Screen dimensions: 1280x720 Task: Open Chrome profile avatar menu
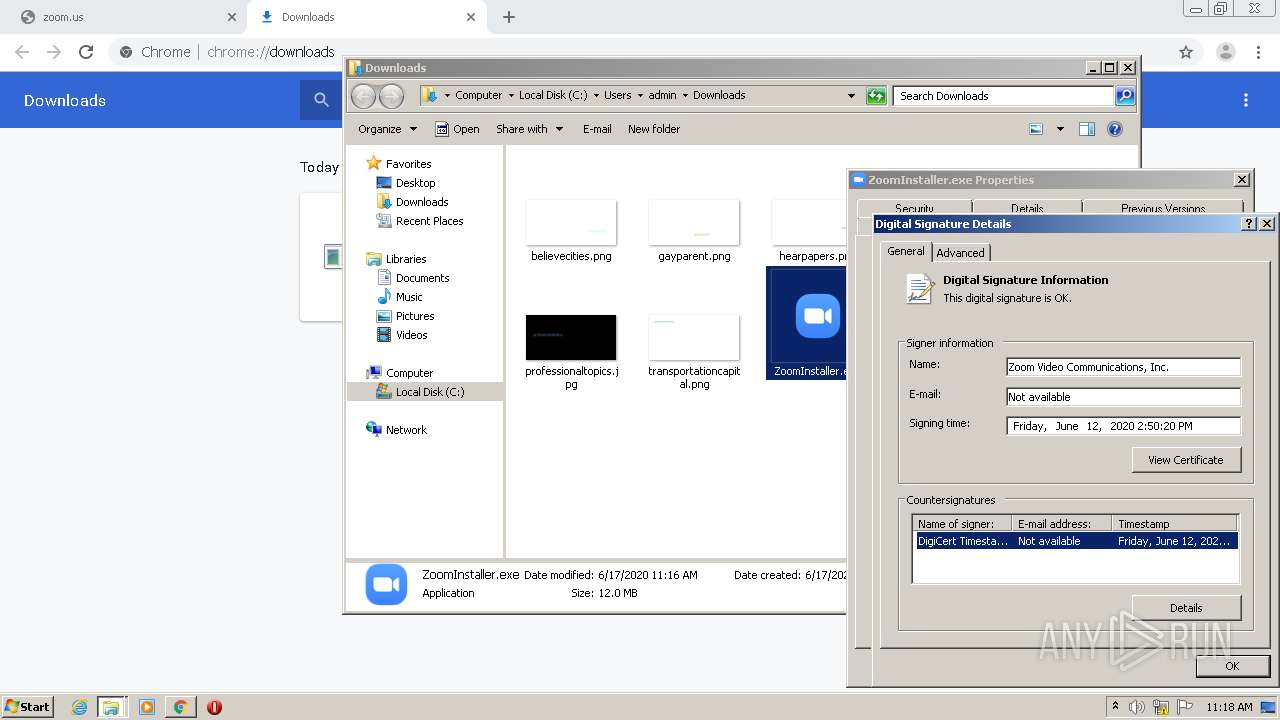point(1226,52)
